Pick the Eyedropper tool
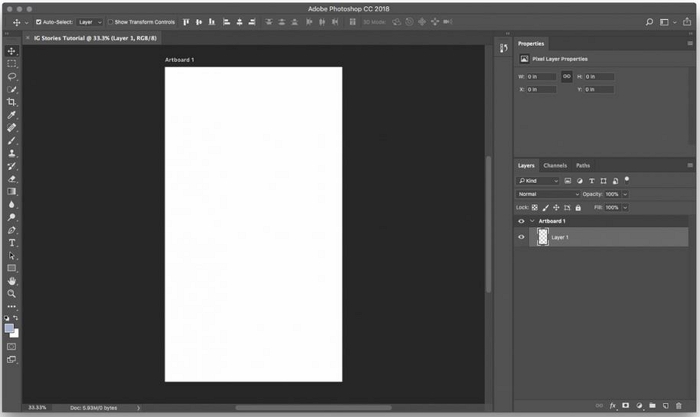 click(12, 115)
